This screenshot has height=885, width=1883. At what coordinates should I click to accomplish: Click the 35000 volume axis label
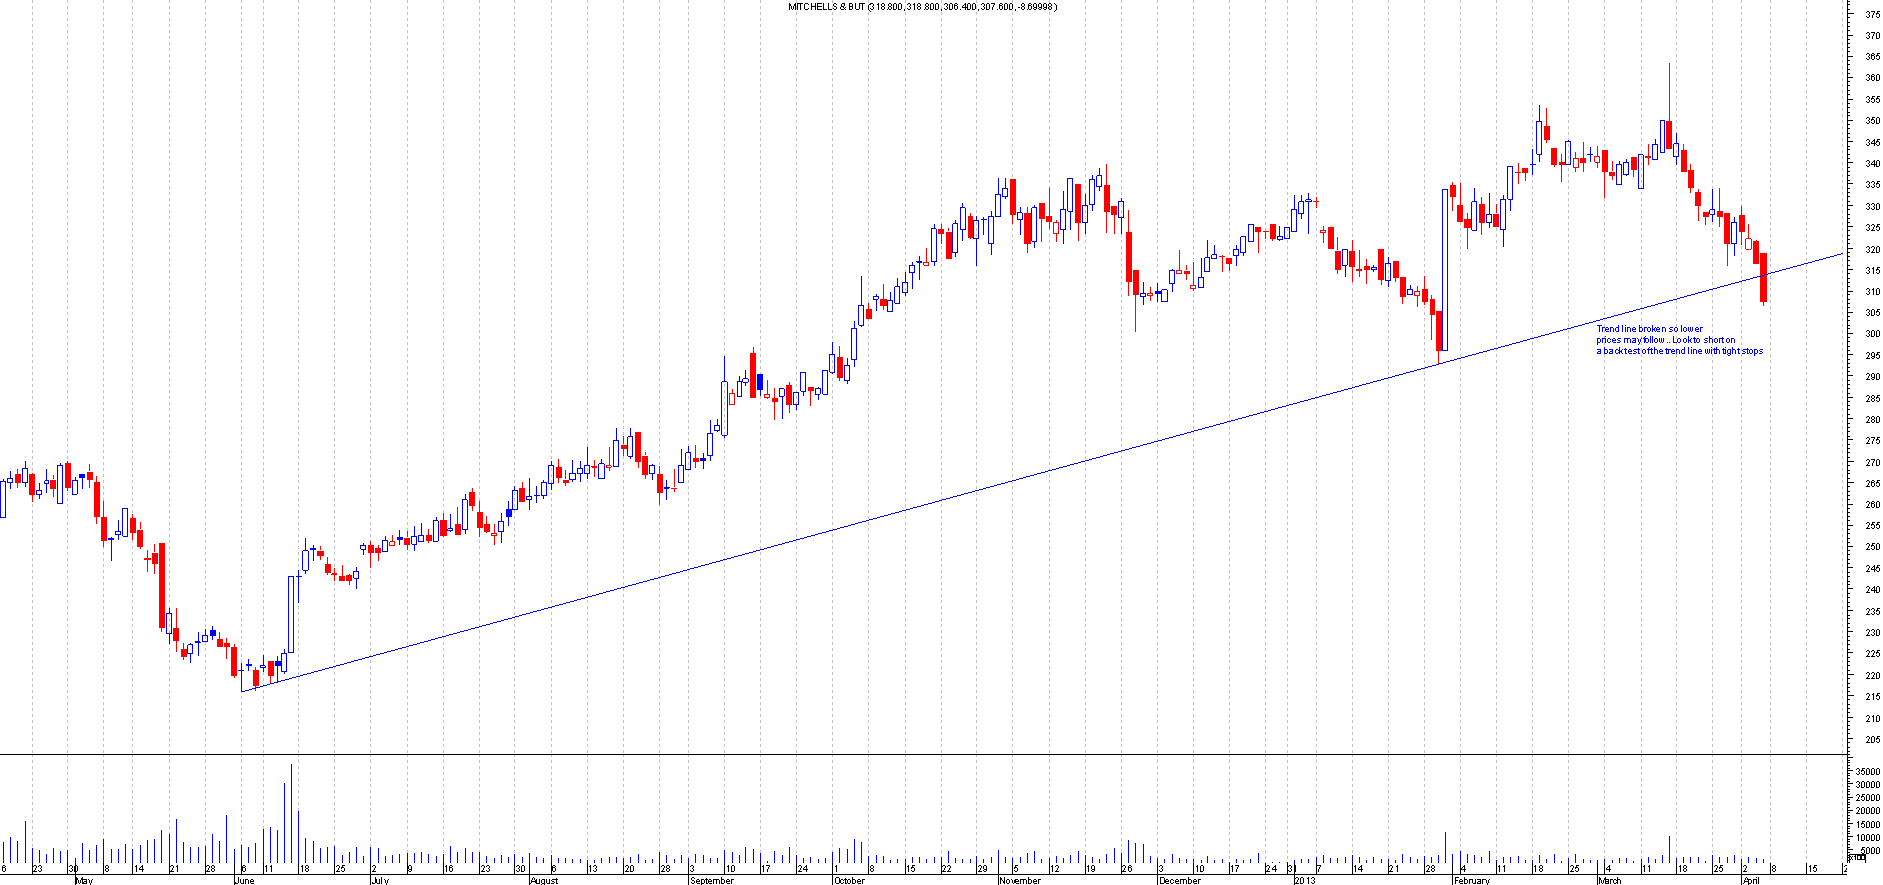pos(1867,772)
